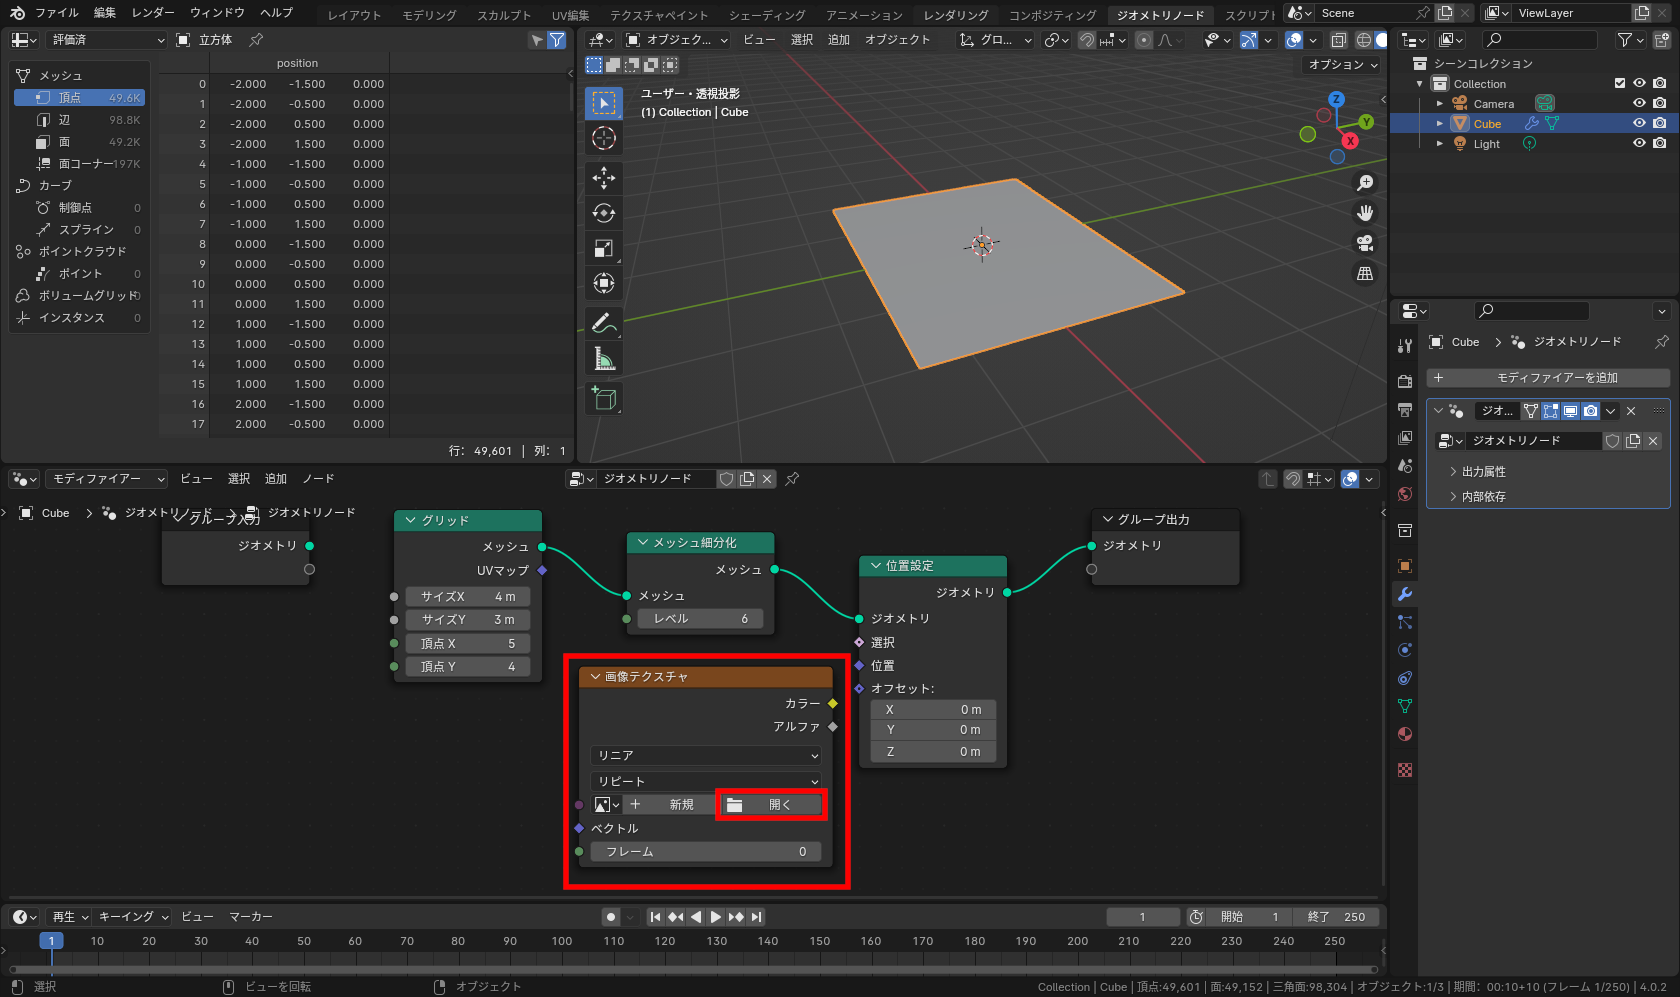The image size is (1680, 997).
Task: Select the Annotate pencil tool
Action: coord(603,323)
